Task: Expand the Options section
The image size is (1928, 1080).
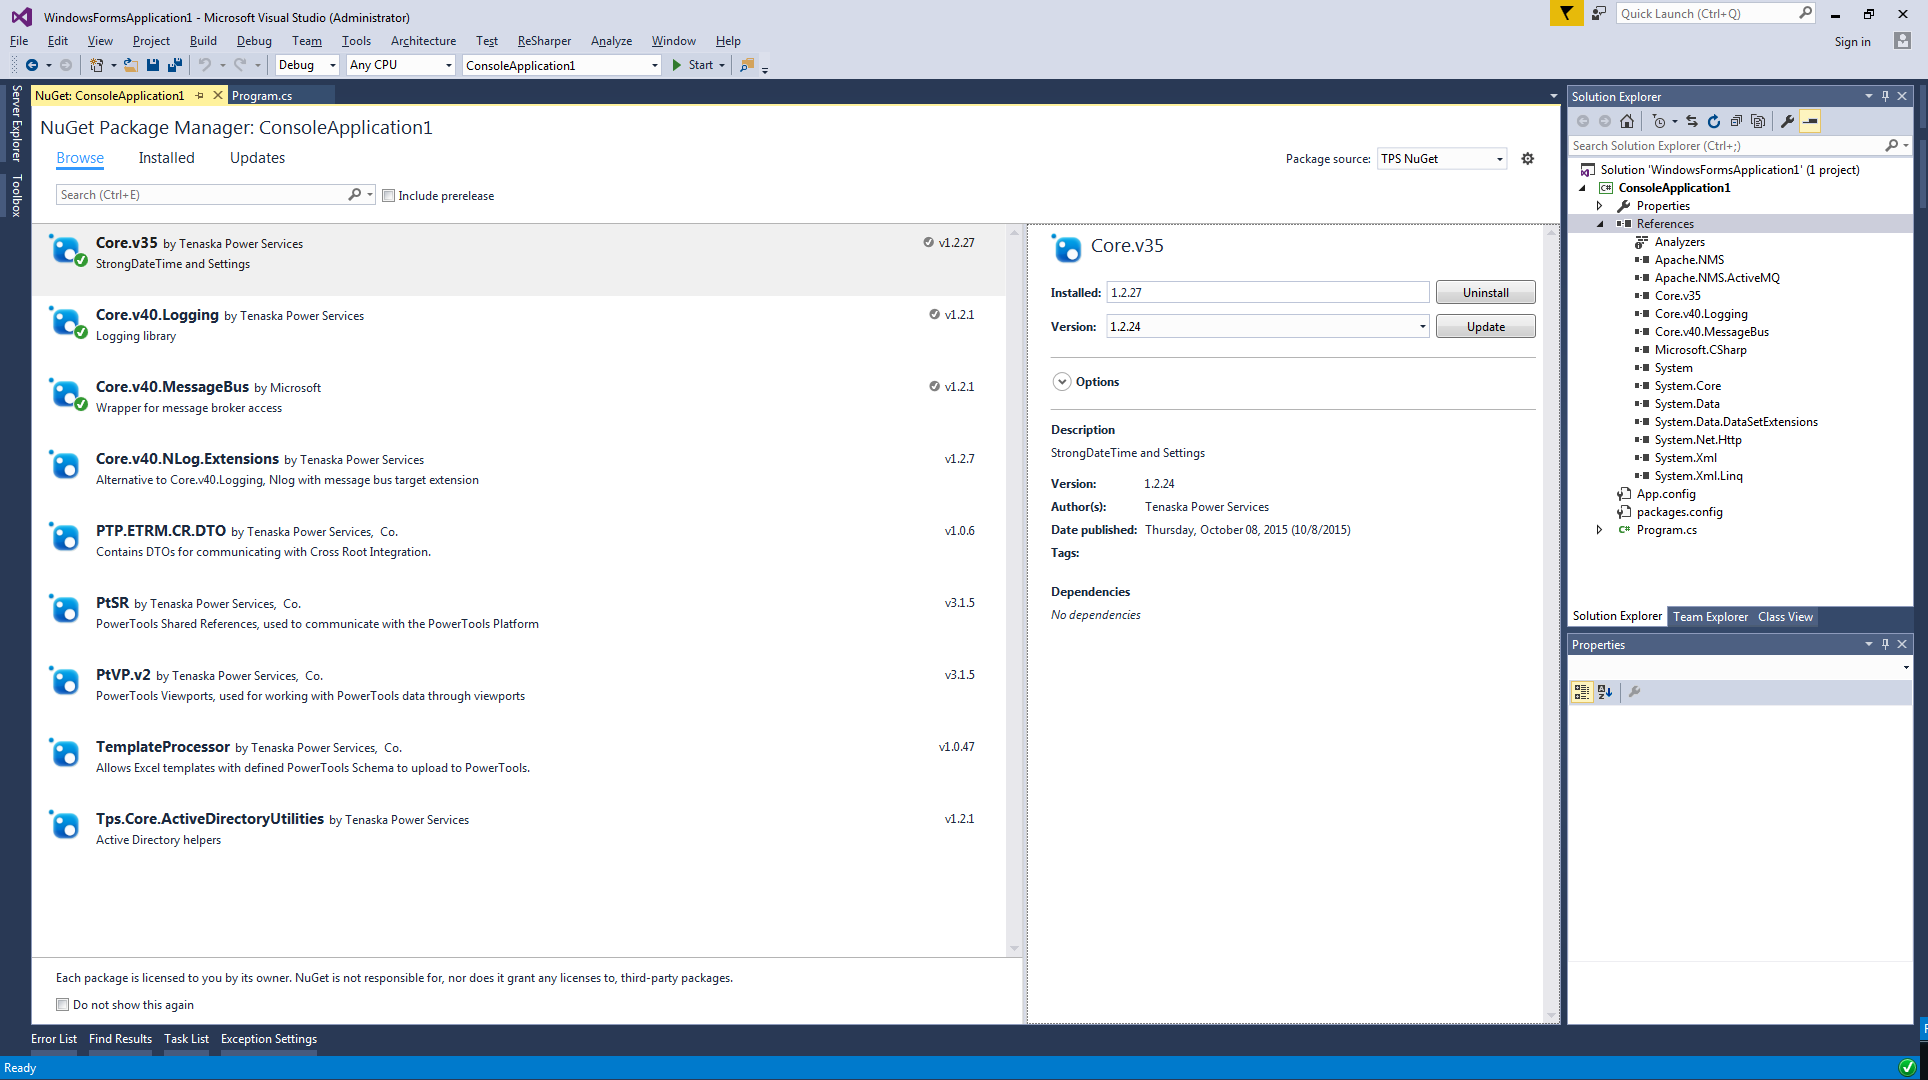Action: (1062, 382)
